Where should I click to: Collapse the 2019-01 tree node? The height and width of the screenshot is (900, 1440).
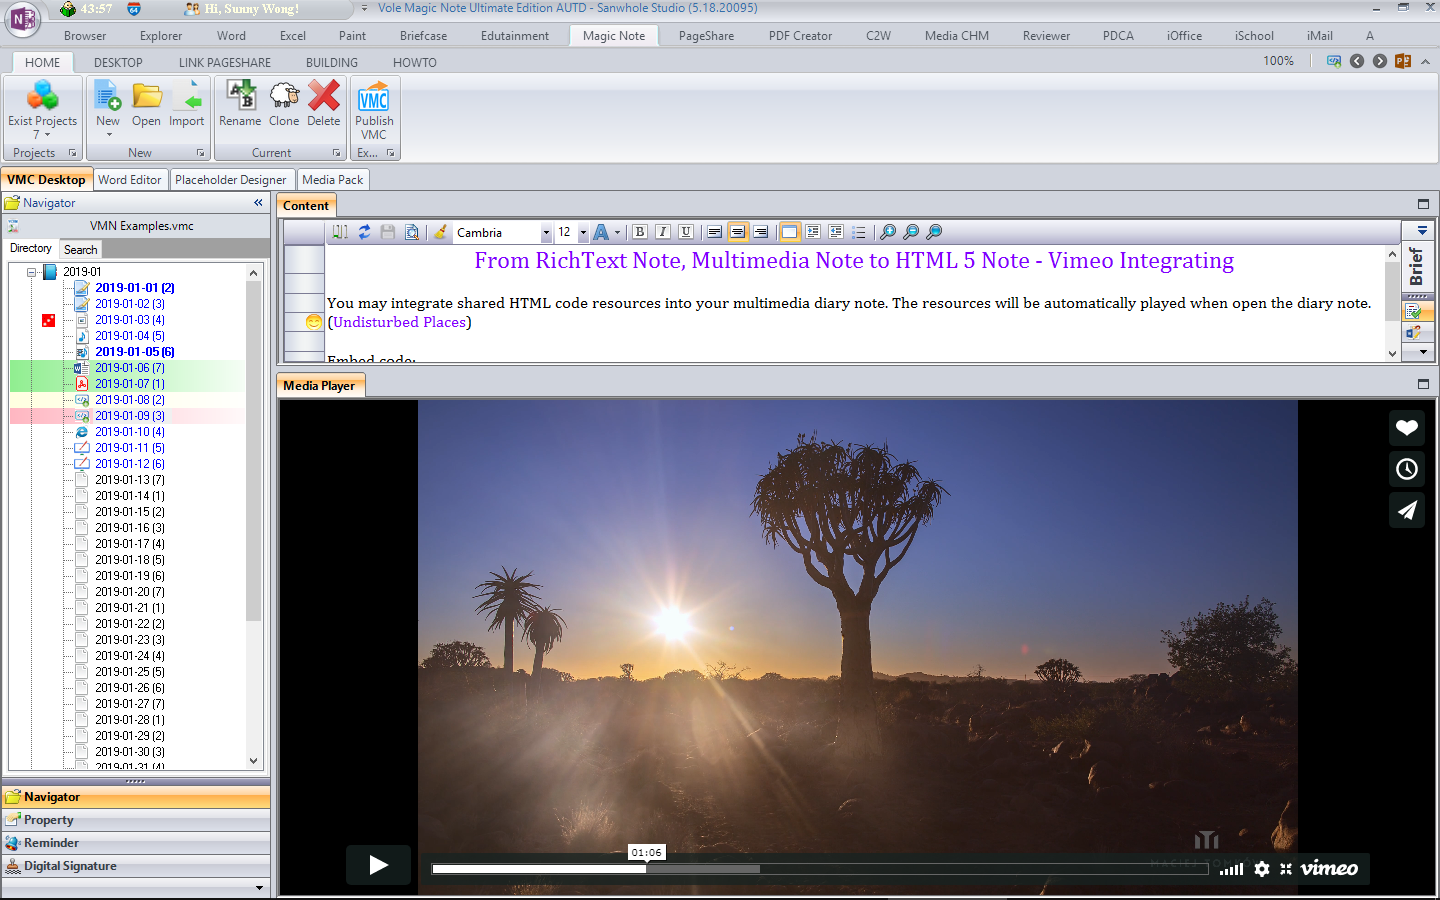click(x=32, y=272)
